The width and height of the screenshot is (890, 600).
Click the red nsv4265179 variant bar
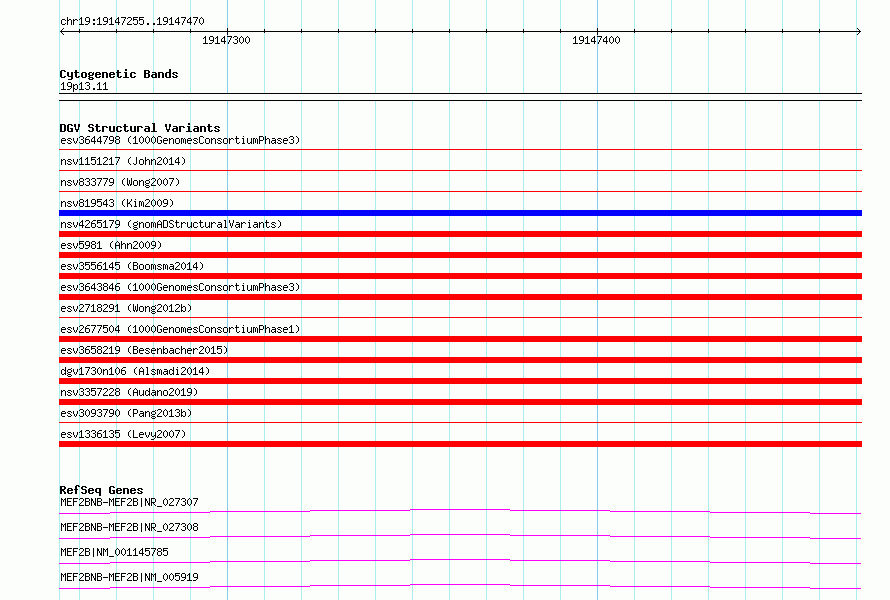[x=460, y=234]
